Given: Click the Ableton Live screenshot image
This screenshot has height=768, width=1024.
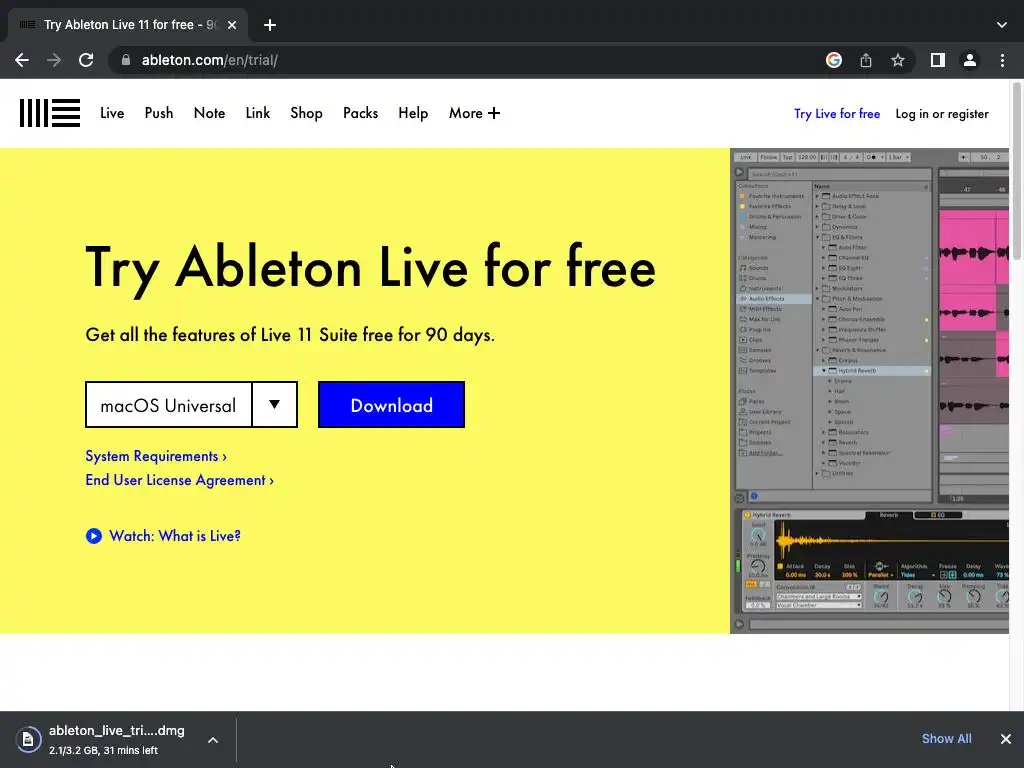Looking at the screenshot, I should (869, 391).
